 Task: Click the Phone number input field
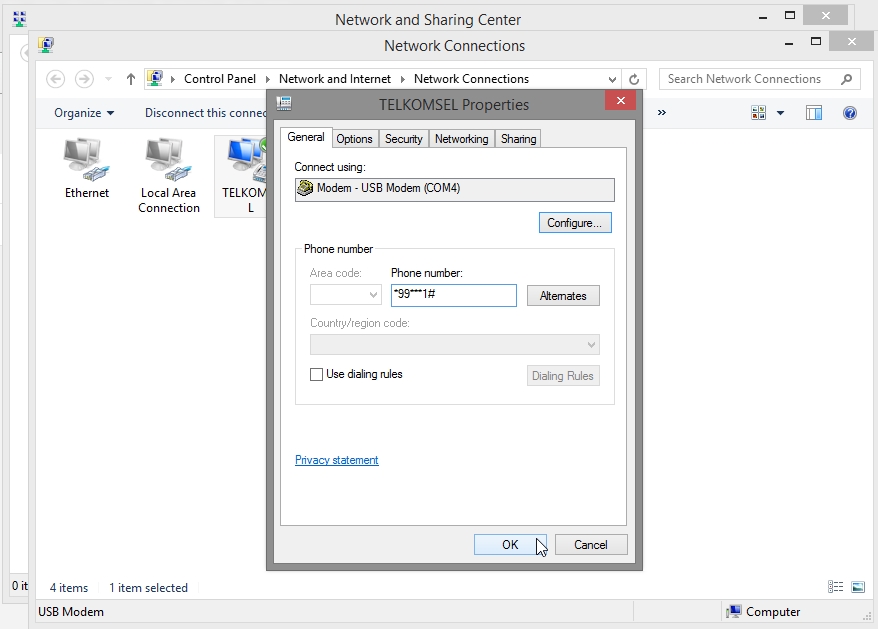454,295
